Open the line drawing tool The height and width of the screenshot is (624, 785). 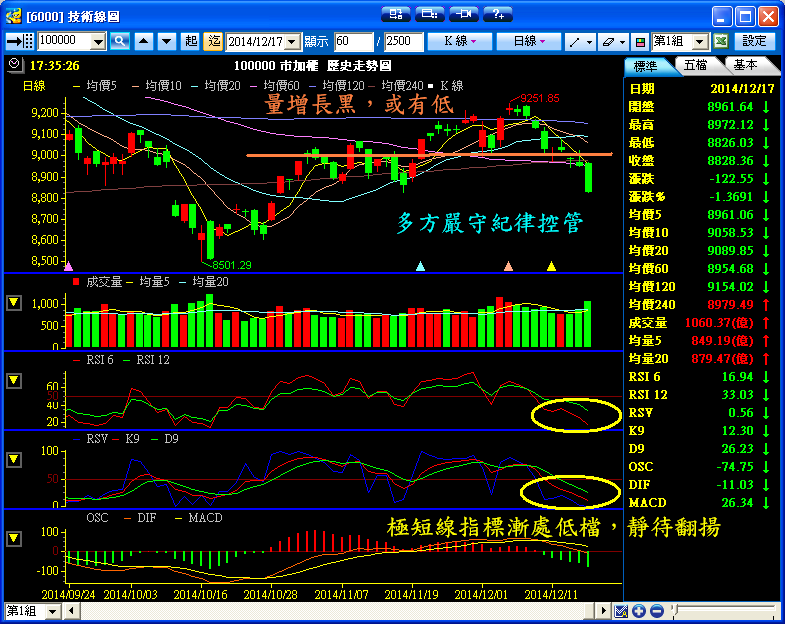pos(578,41)
